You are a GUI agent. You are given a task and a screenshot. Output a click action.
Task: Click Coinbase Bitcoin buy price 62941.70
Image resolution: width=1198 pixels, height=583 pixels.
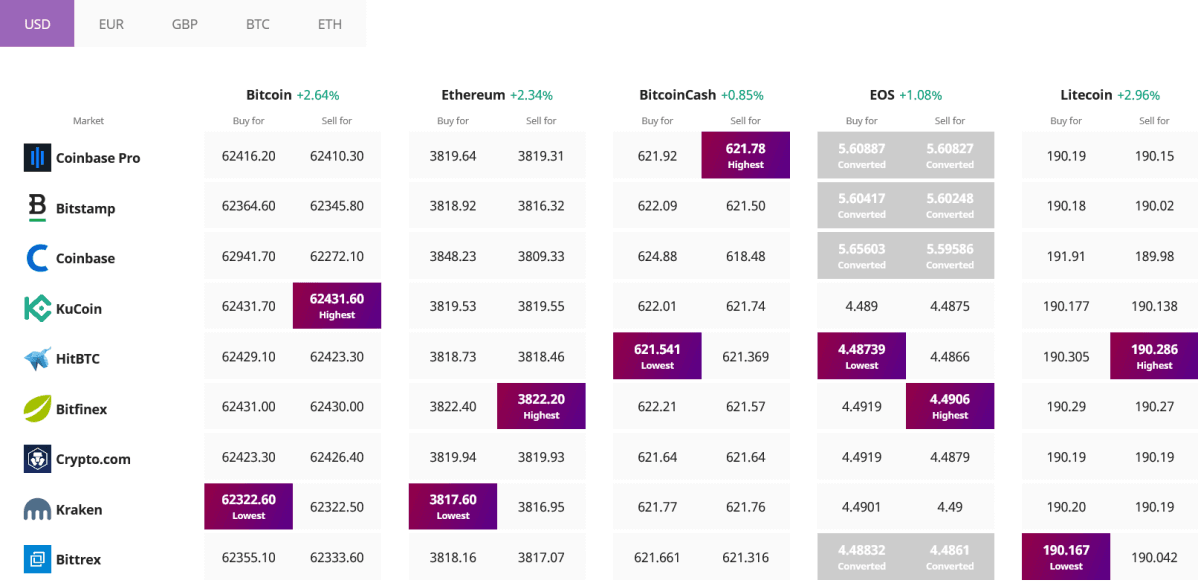point(248,257)
